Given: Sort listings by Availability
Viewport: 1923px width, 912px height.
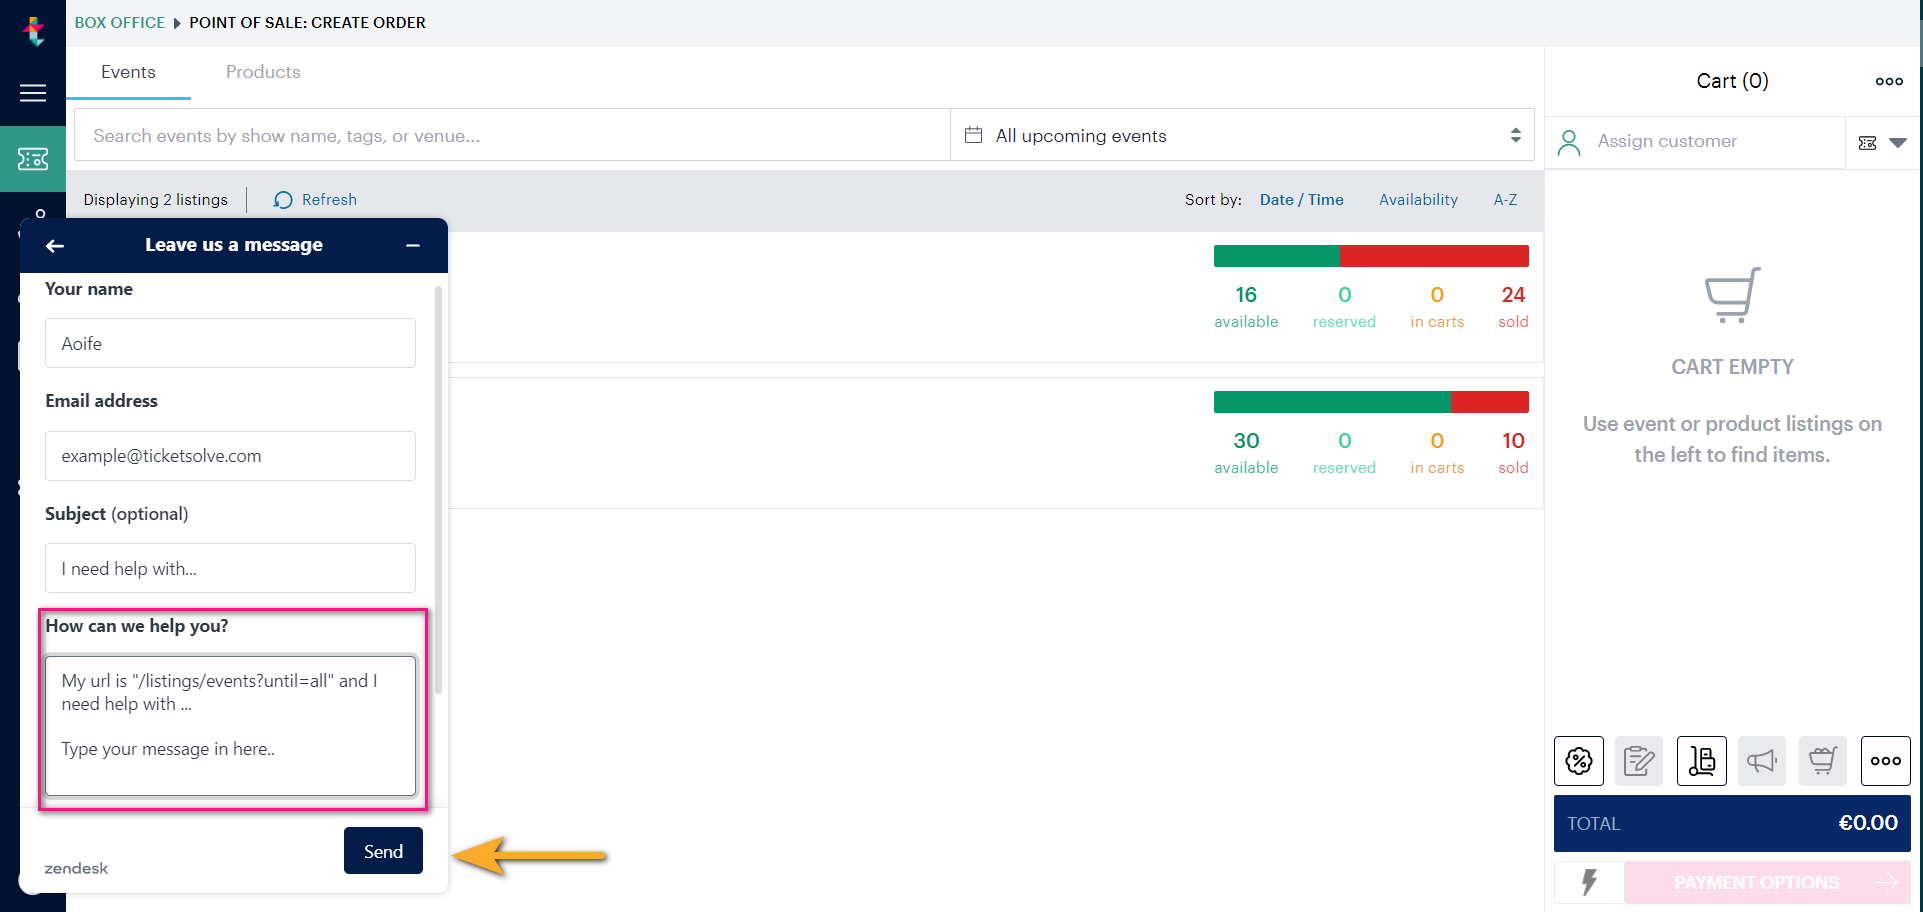Looking at the screenshot, I should click(1418, 200).
